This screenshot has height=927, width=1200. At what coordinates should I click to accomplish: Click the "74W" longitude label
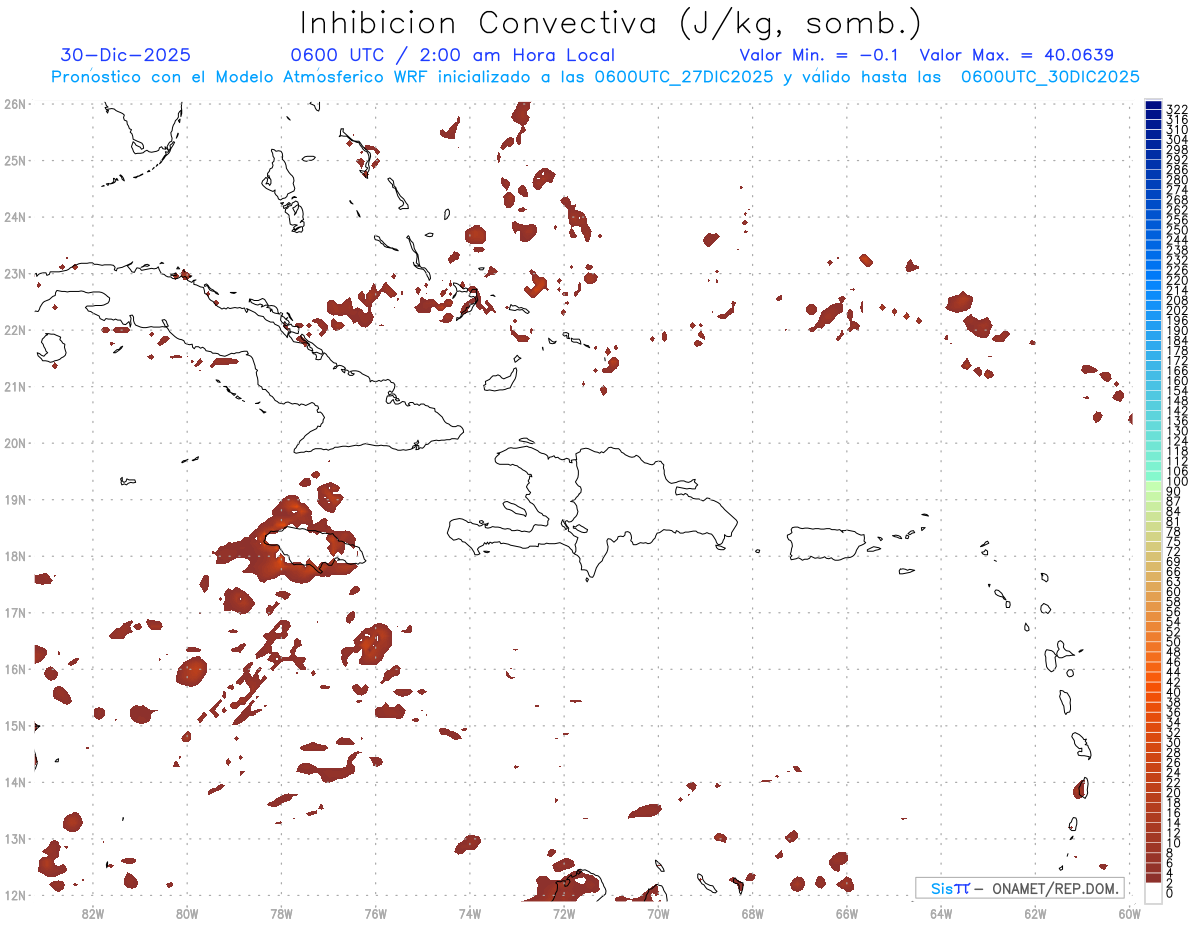[x=470, y=912]
